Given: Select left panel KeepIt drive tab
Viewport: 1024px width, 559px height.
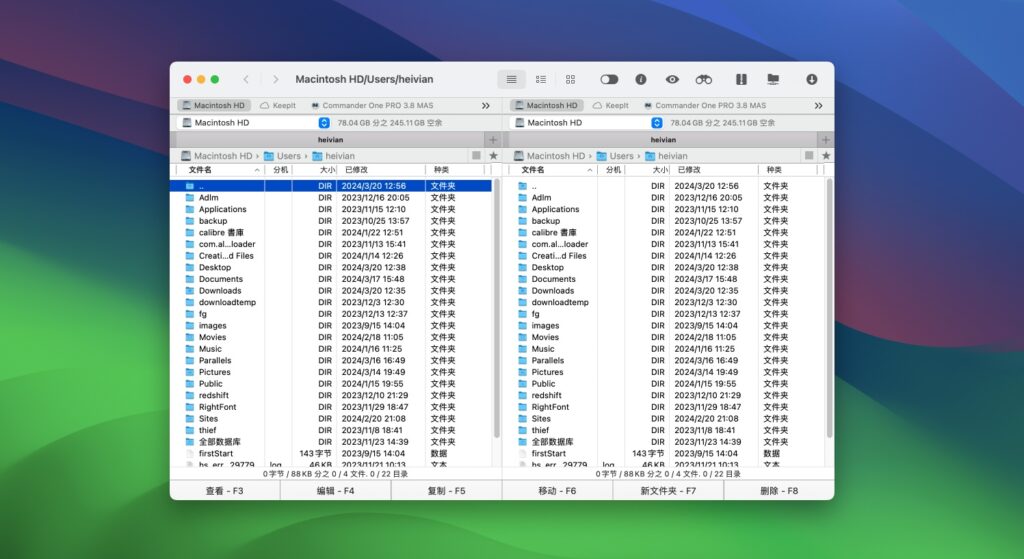Looking at the screenshot, I should 278,105.
